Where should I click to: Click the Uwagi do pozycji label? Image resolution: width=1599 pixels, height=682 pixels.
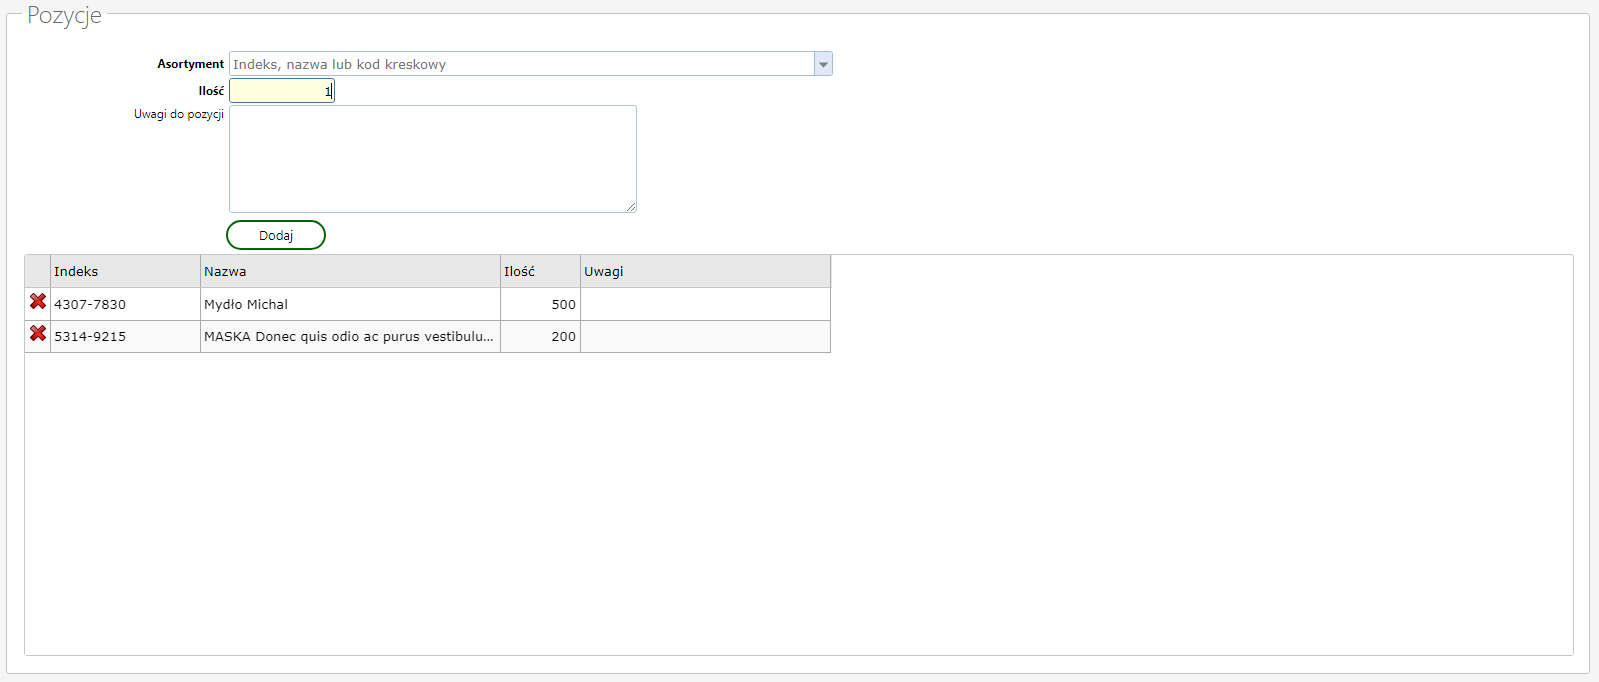coord(179,114)
